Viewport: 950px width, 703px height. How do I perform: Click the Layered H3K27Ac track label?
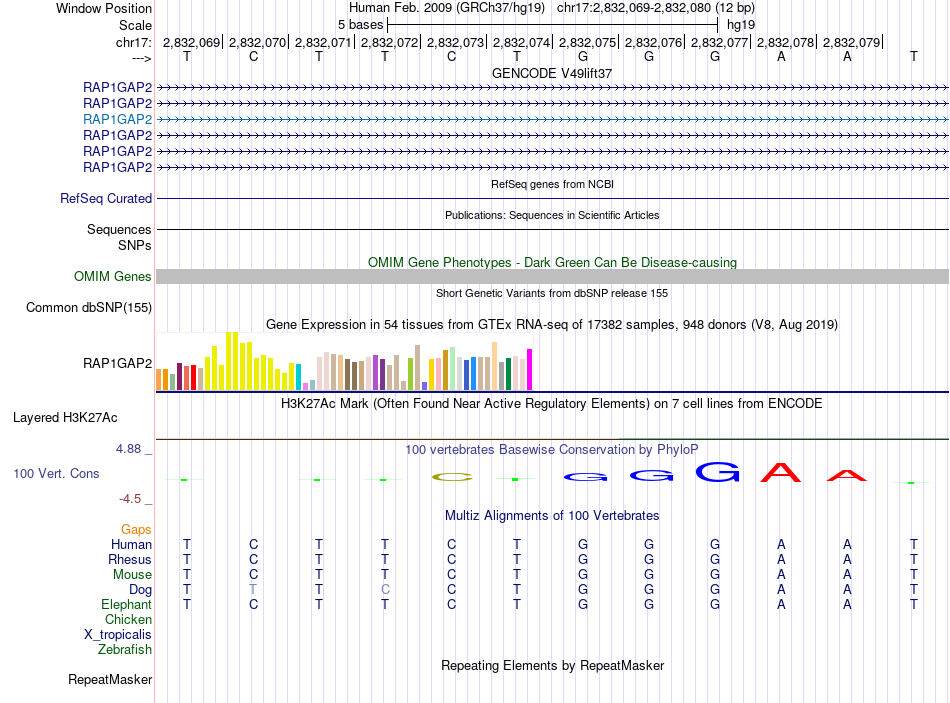(x=65, y=418)
